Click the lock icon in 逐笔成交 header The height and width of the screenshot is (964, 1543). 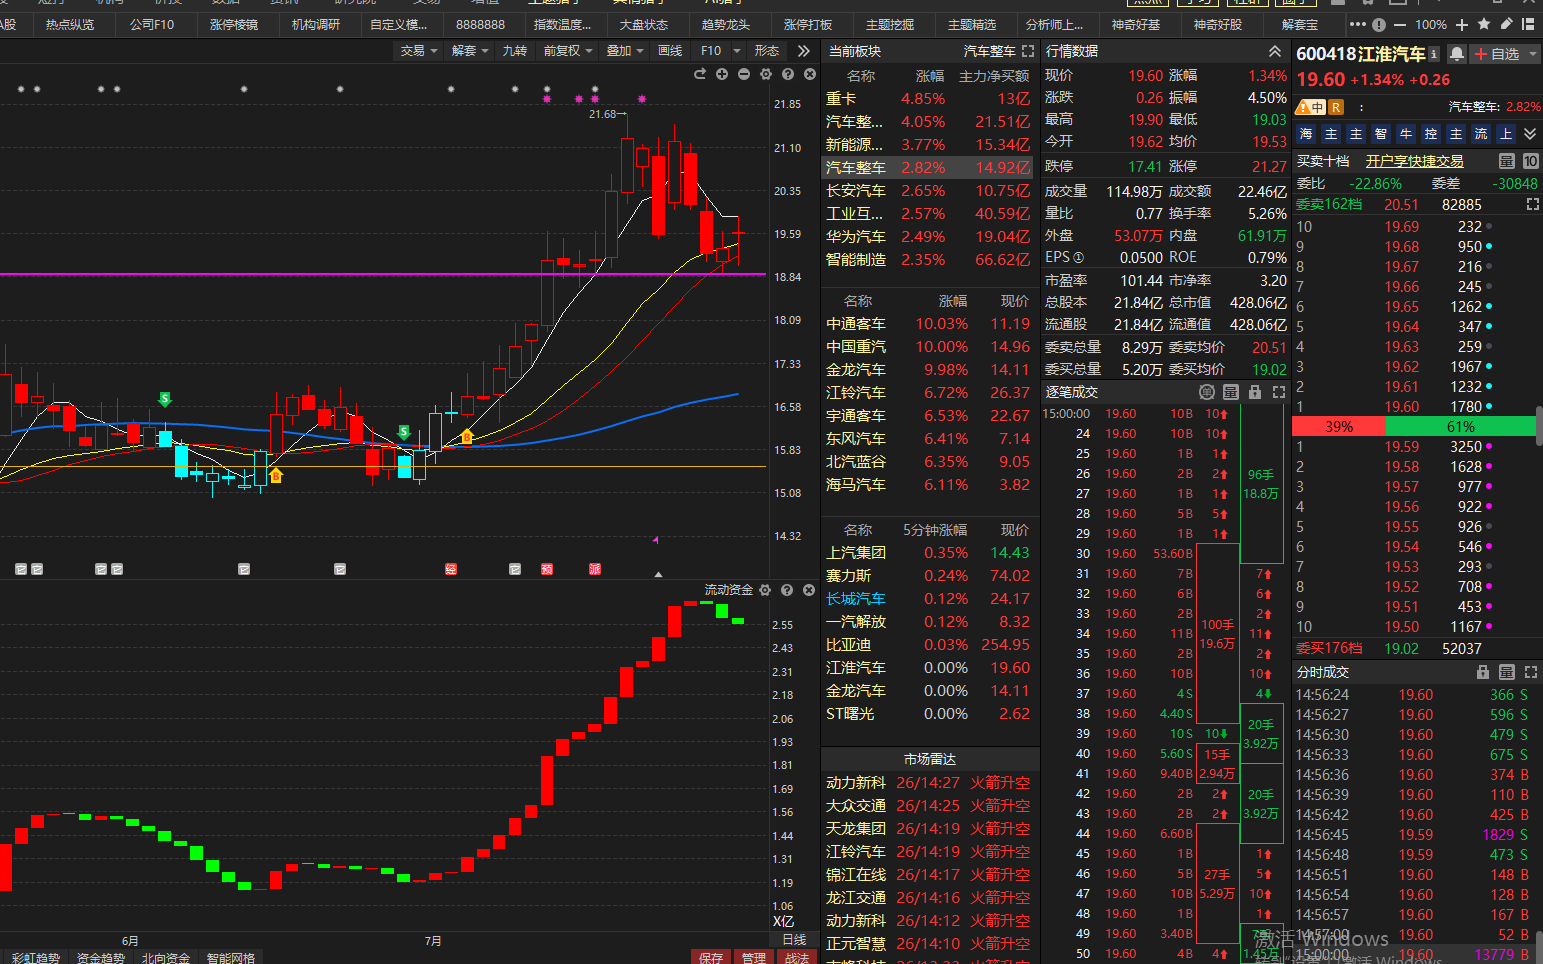pyautogui.click(x=1255, y=392)
